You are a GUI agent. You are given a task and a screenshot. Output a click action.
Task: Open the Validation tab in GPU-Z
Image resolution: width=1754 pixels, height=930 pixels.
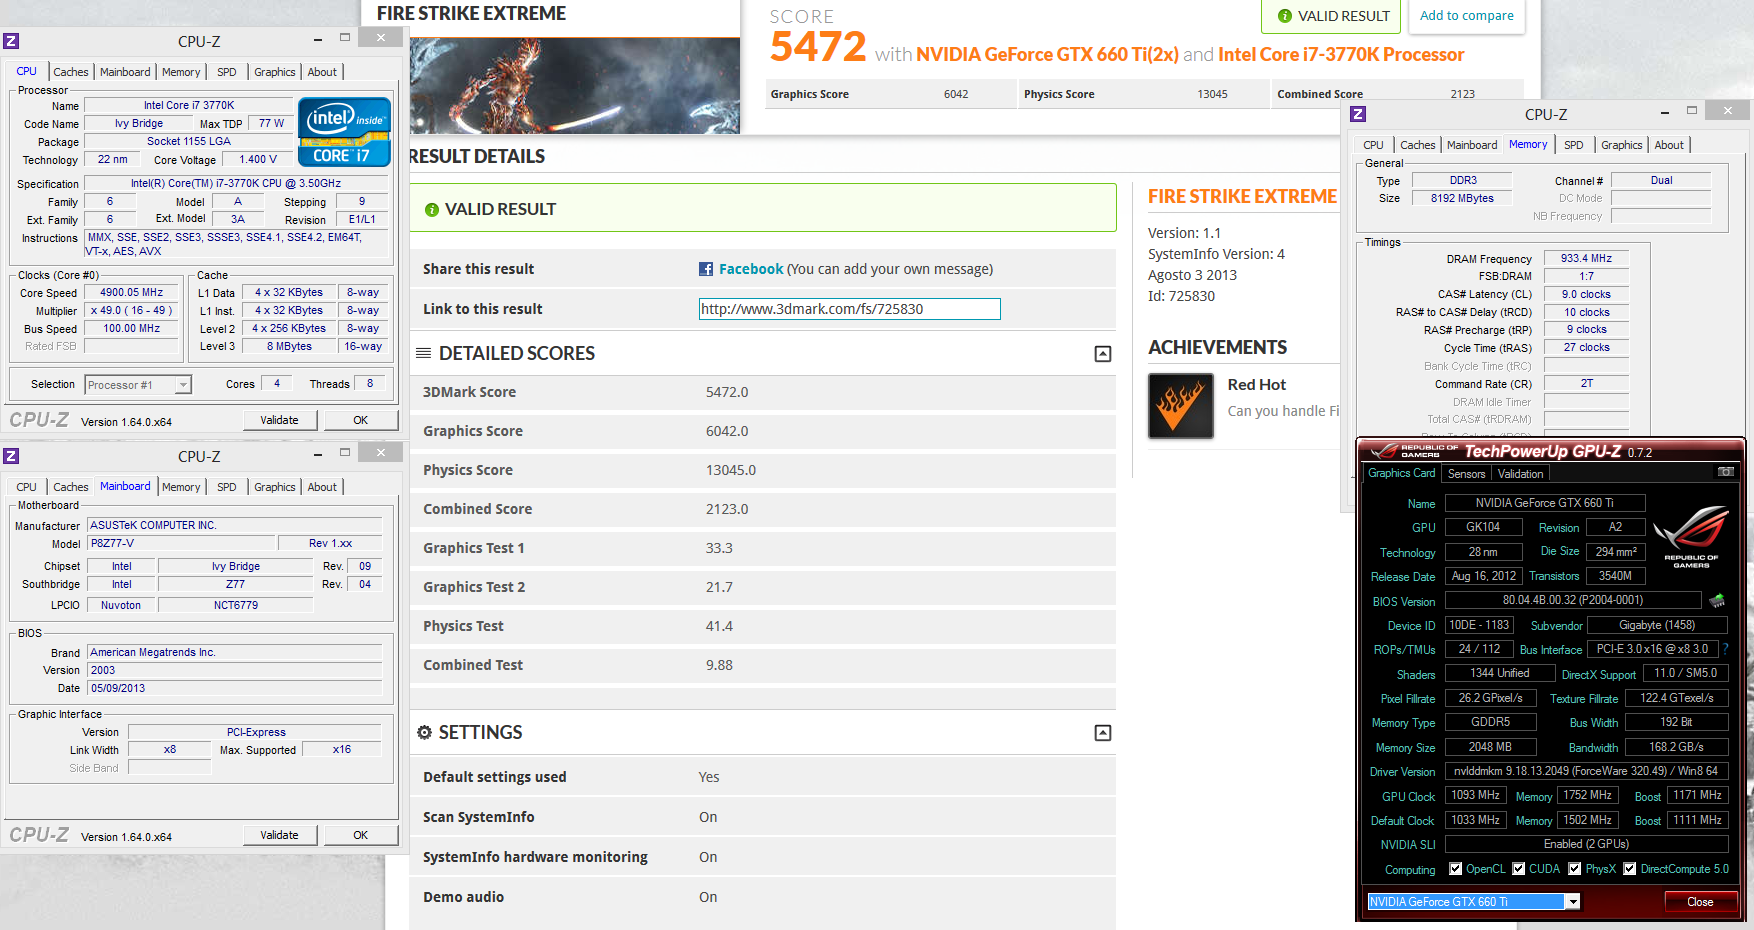tap(1520, 474)
